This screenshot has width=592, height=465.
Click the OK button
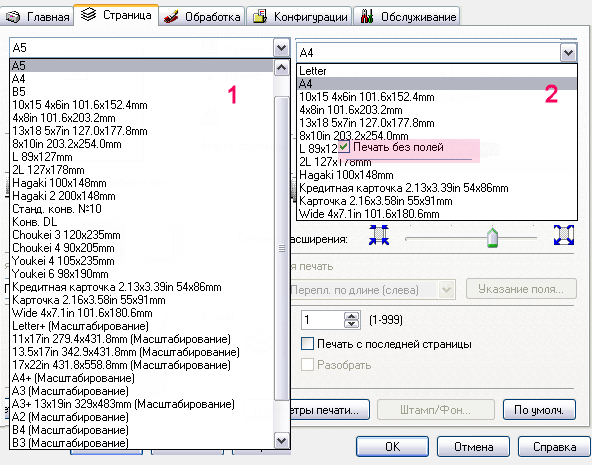click(x=392, y=447)
